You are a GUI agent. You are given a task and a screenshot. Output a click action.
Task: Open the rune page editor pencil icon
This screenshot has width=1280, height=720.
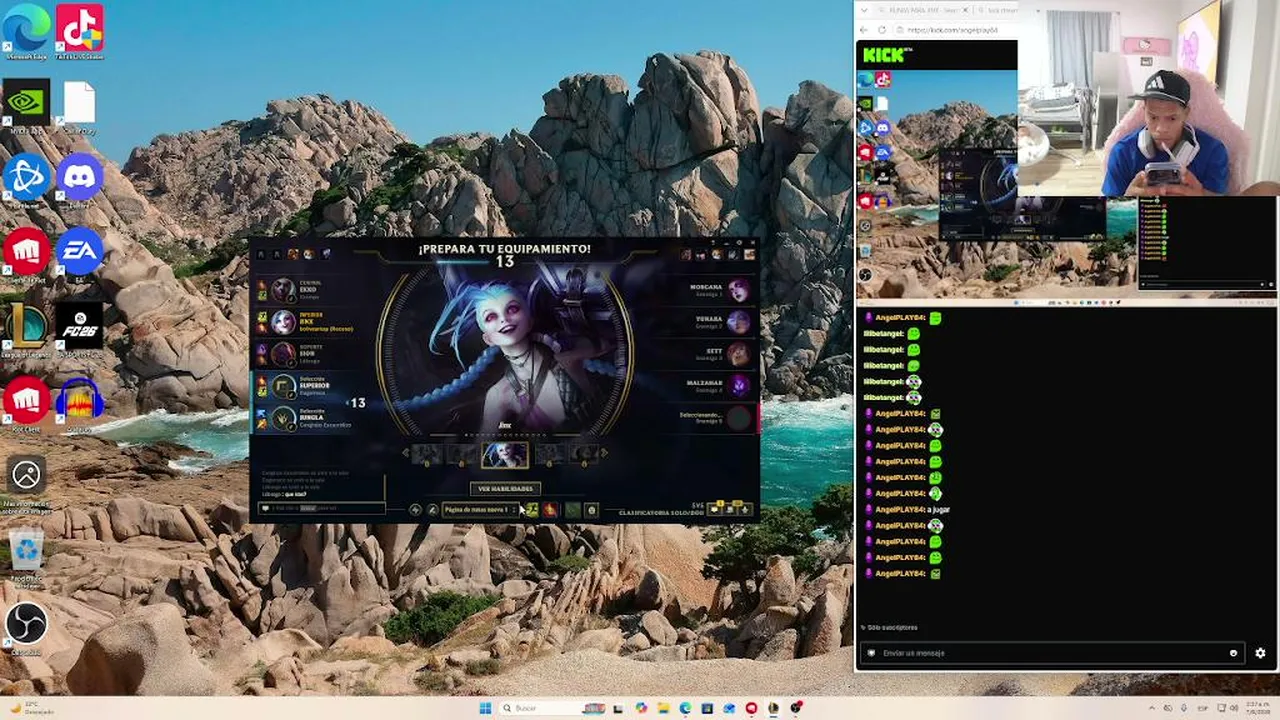tap(433, 510)
